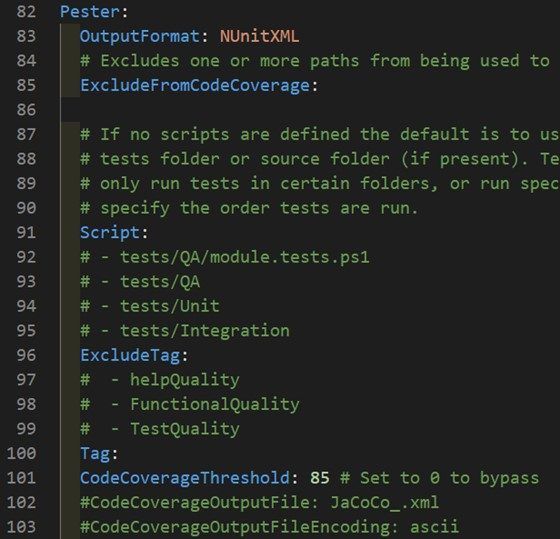Click line number 103 in gutter
Viewport: 560px width, 539px height.
21,528
